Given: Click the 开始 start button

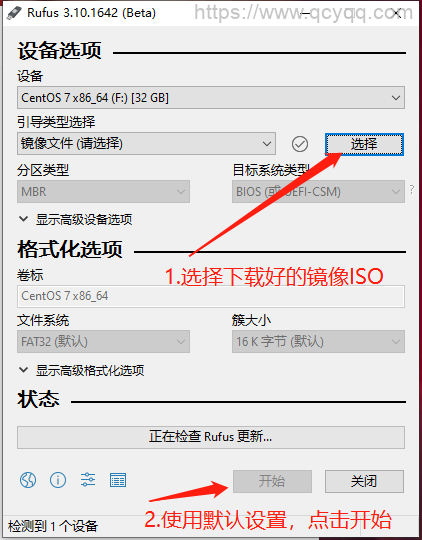Looking at the screenshot, I should point(272,481).
